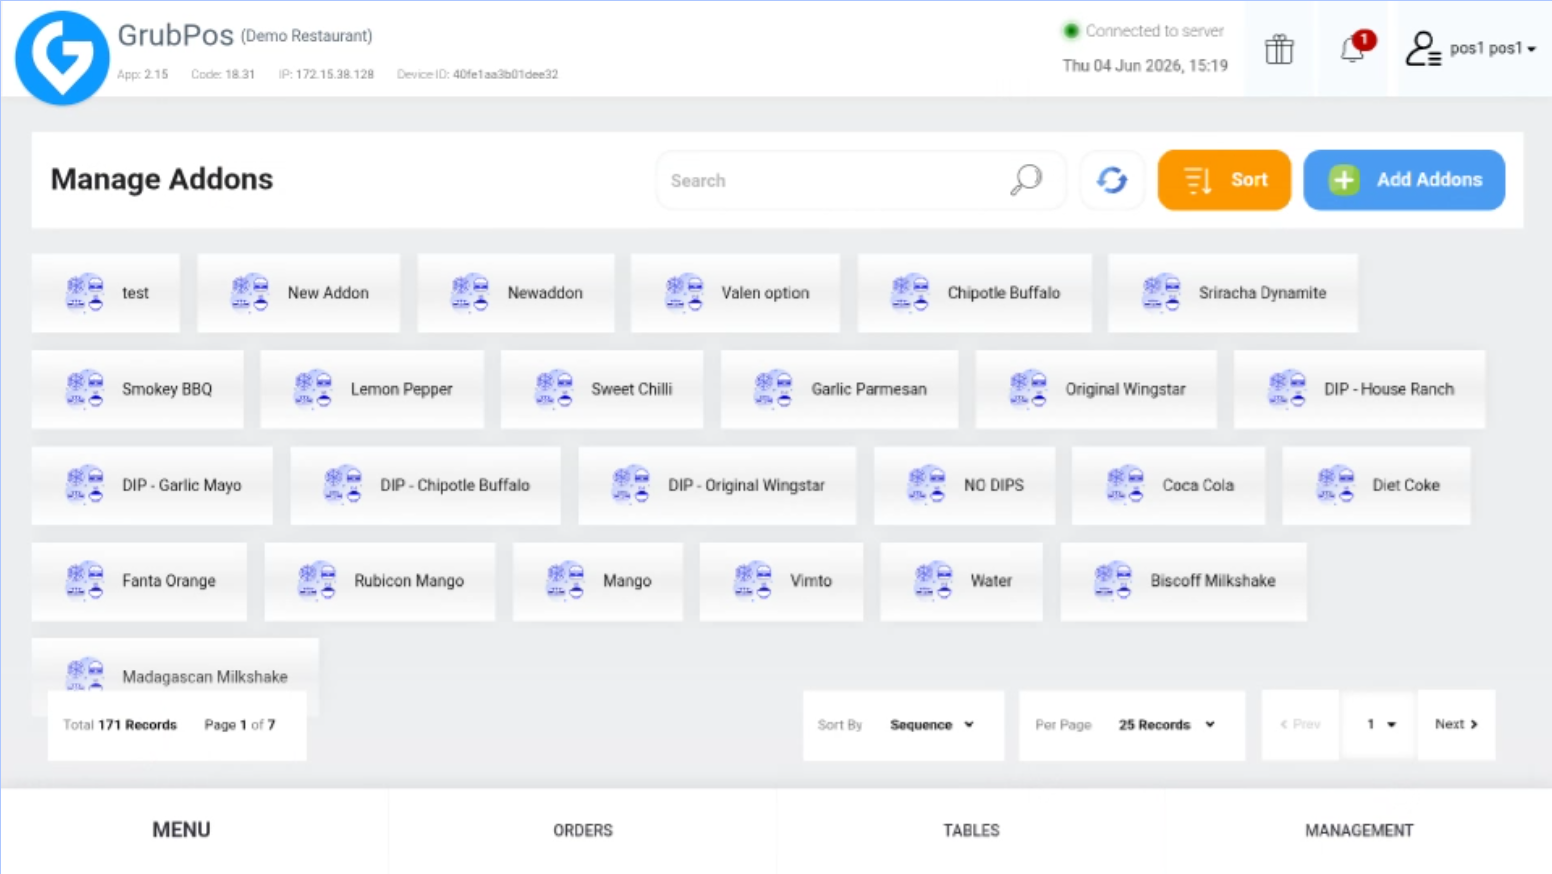Expand the page number selector

tap(1380, 725)
